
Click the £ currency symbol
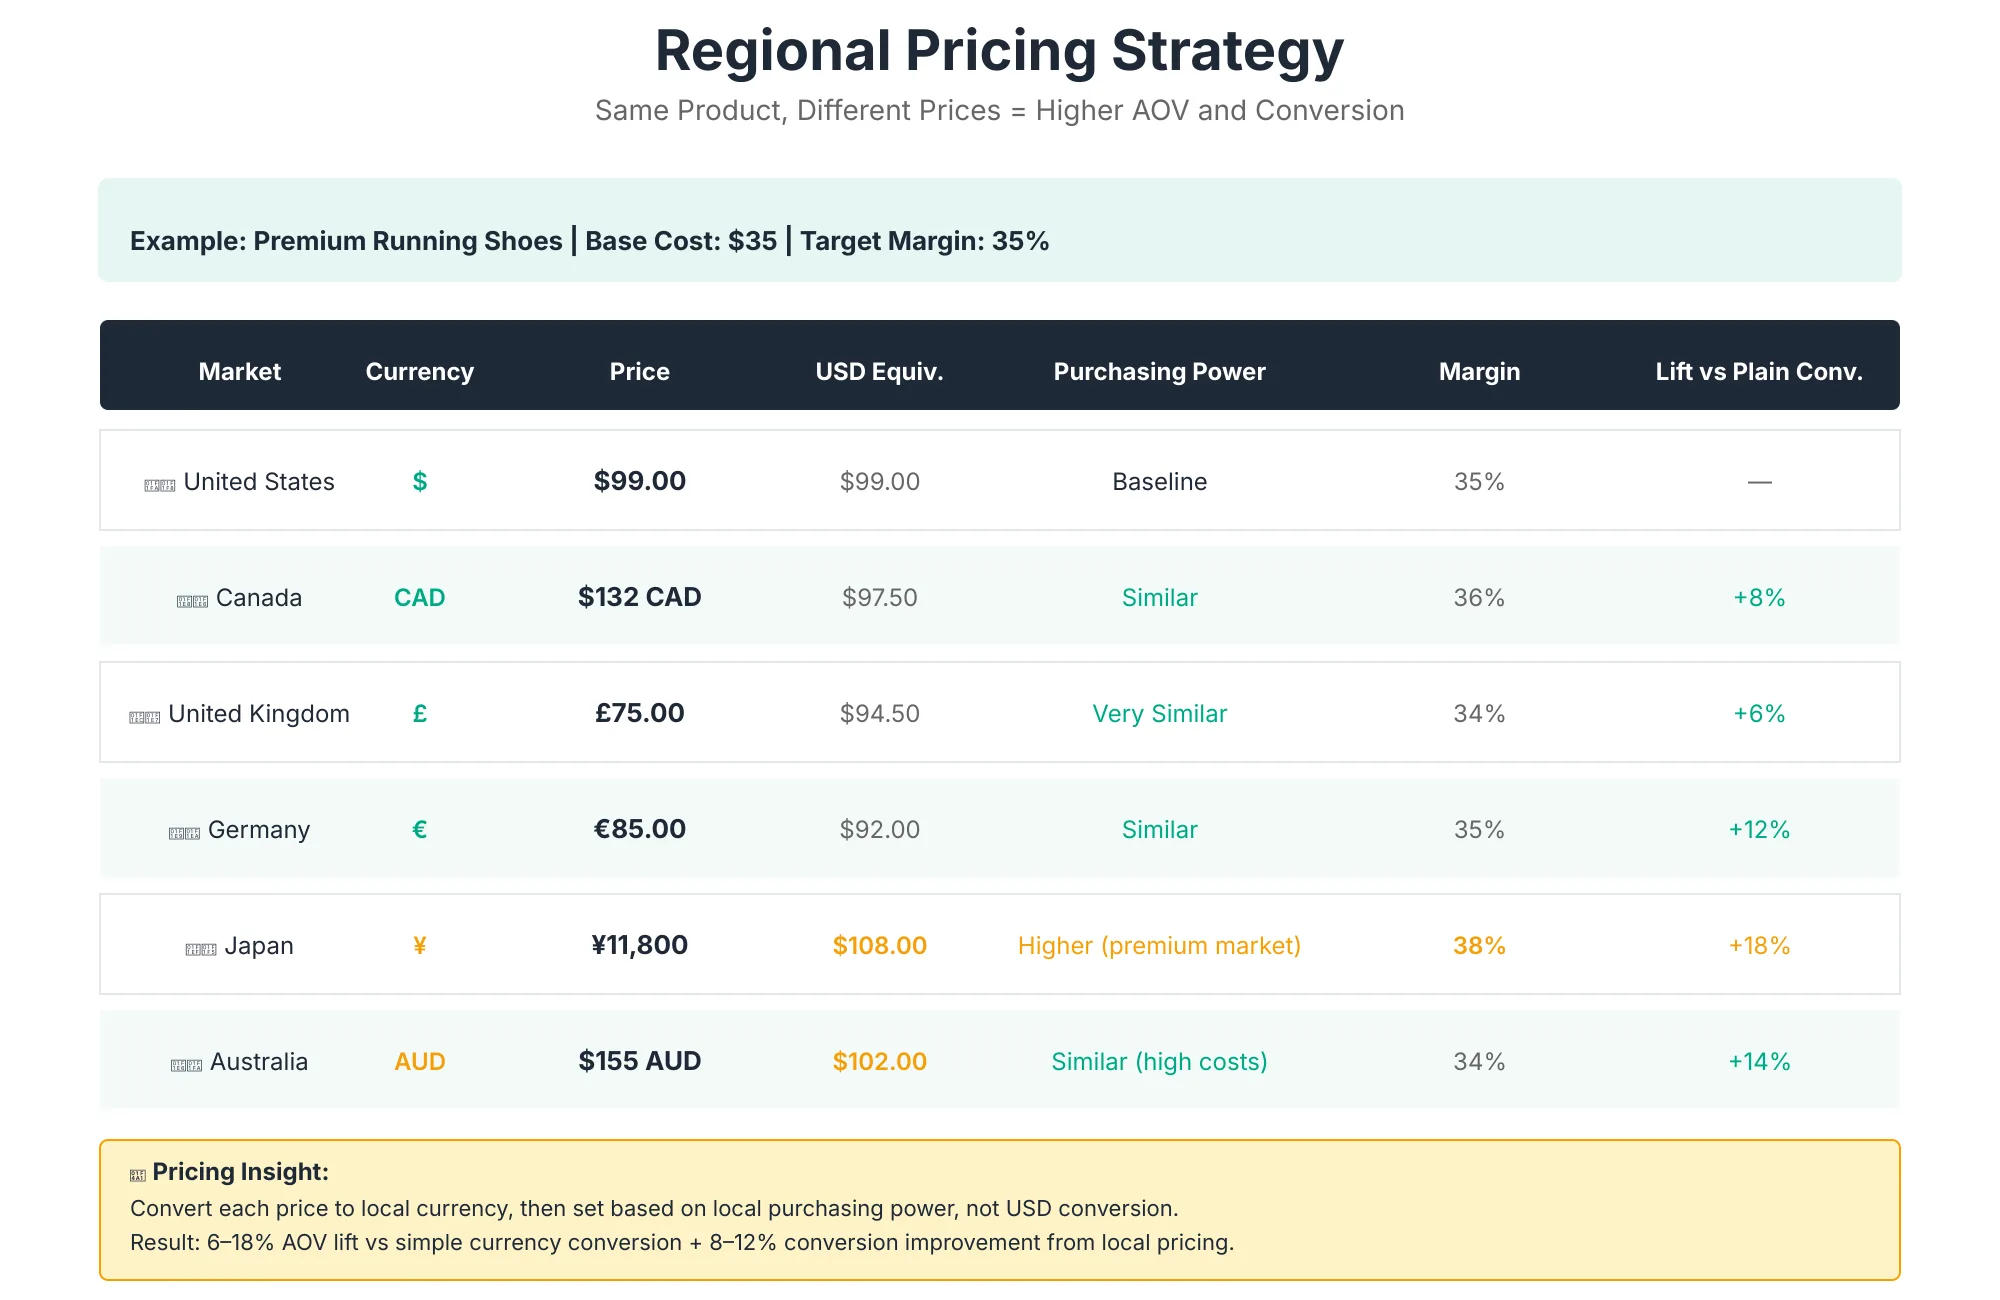[x=420, y=713]
